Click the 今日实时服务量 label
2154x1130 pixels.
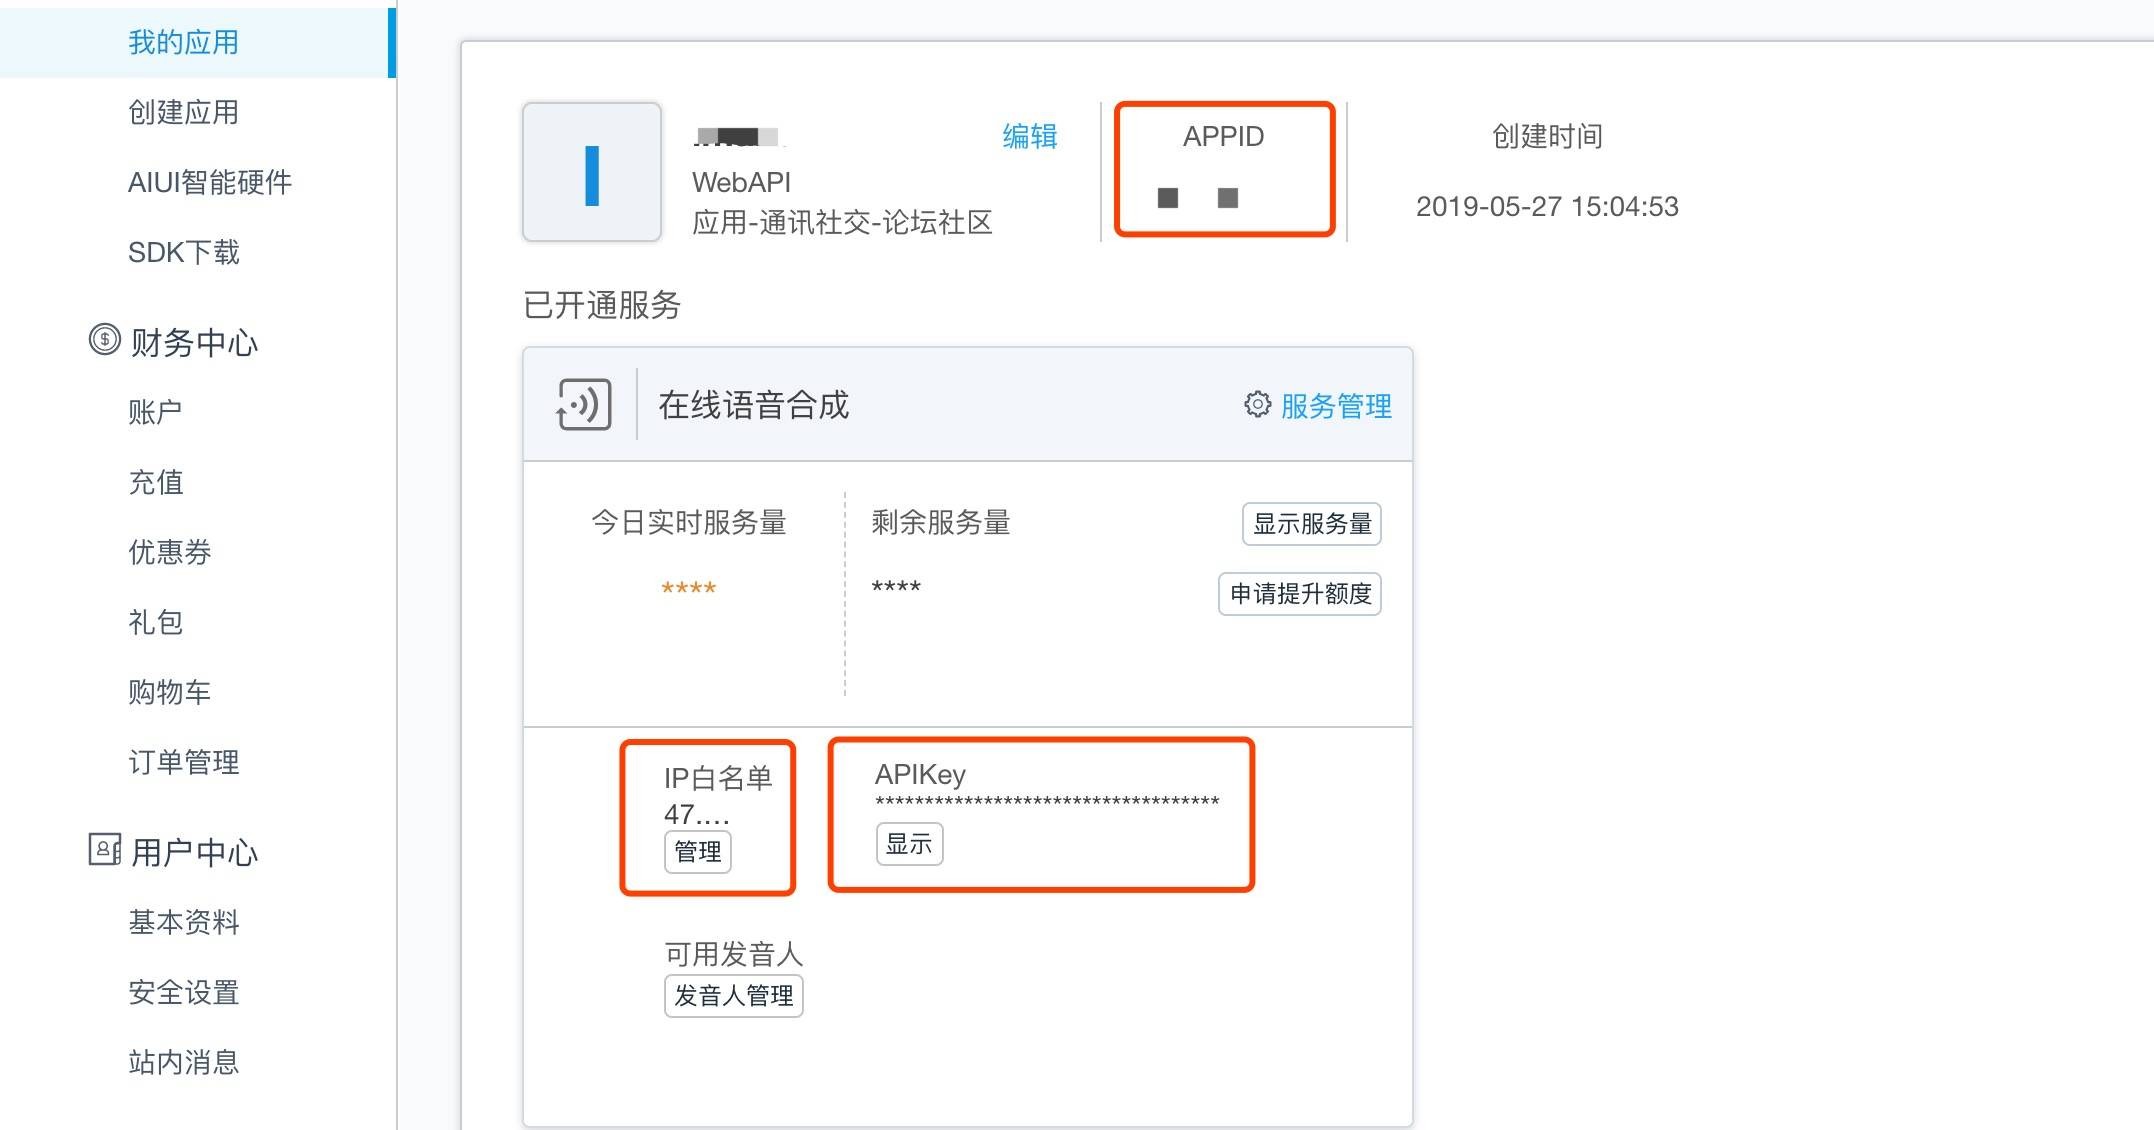tap(689, 522)
